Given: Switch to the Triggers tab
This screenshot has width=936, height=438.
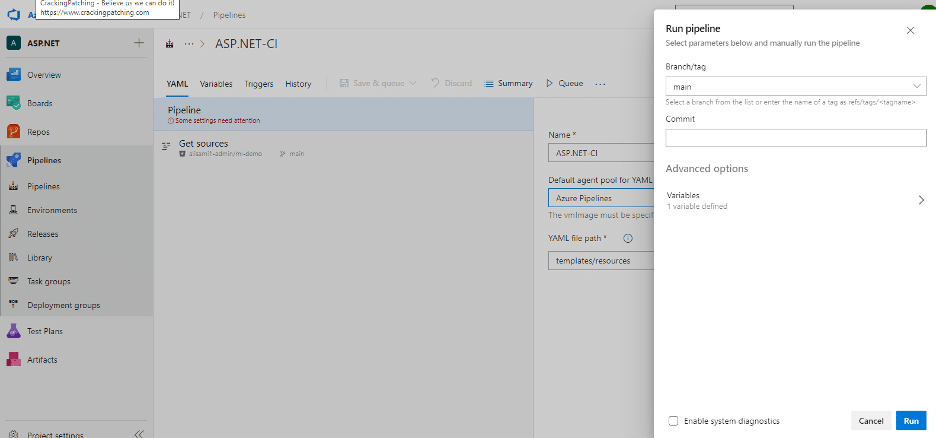Looking at the screenshot, I should pyautogui.click(x=259, y=84).
